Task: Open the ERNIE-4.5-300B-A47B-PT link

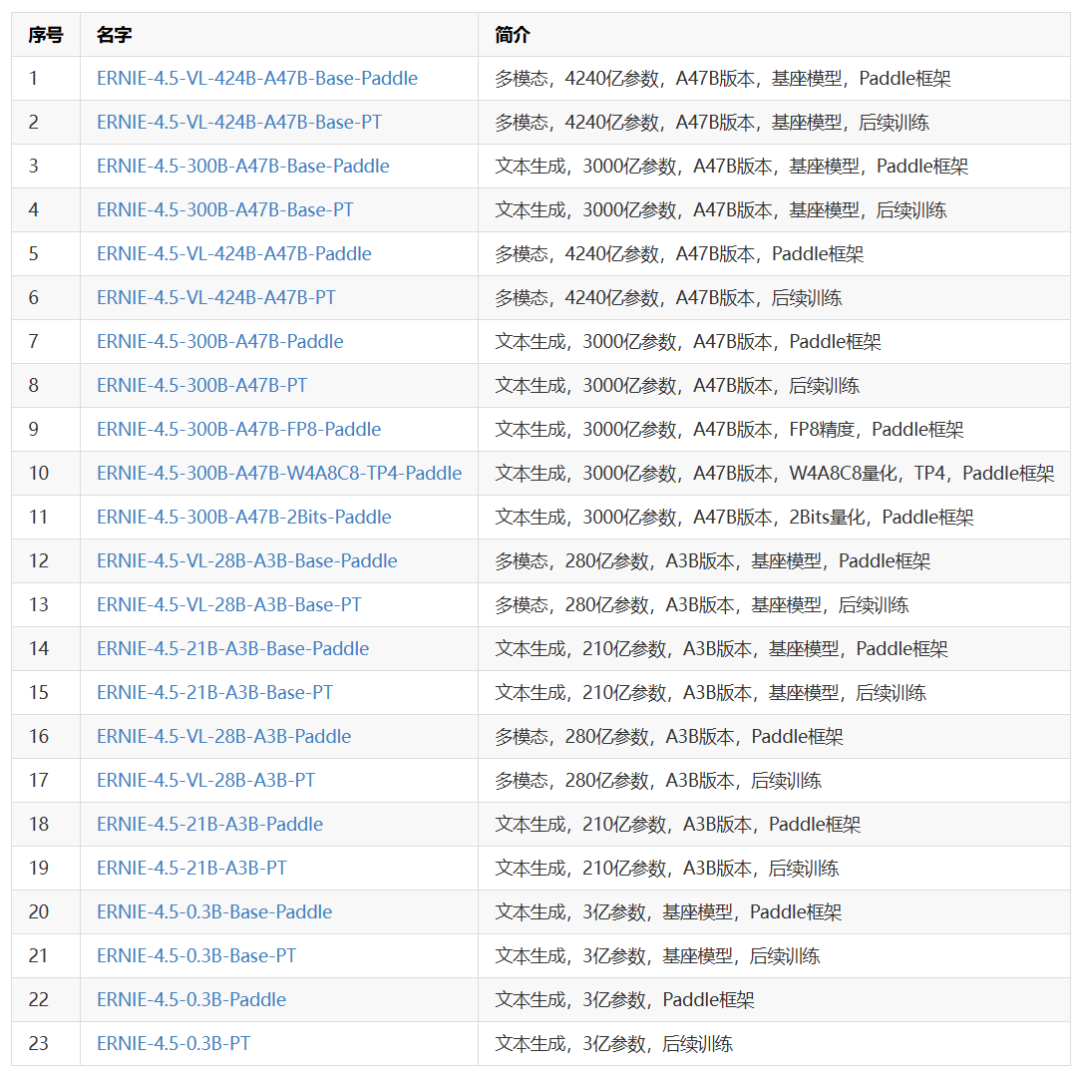Action: click(x=202, y=386)
